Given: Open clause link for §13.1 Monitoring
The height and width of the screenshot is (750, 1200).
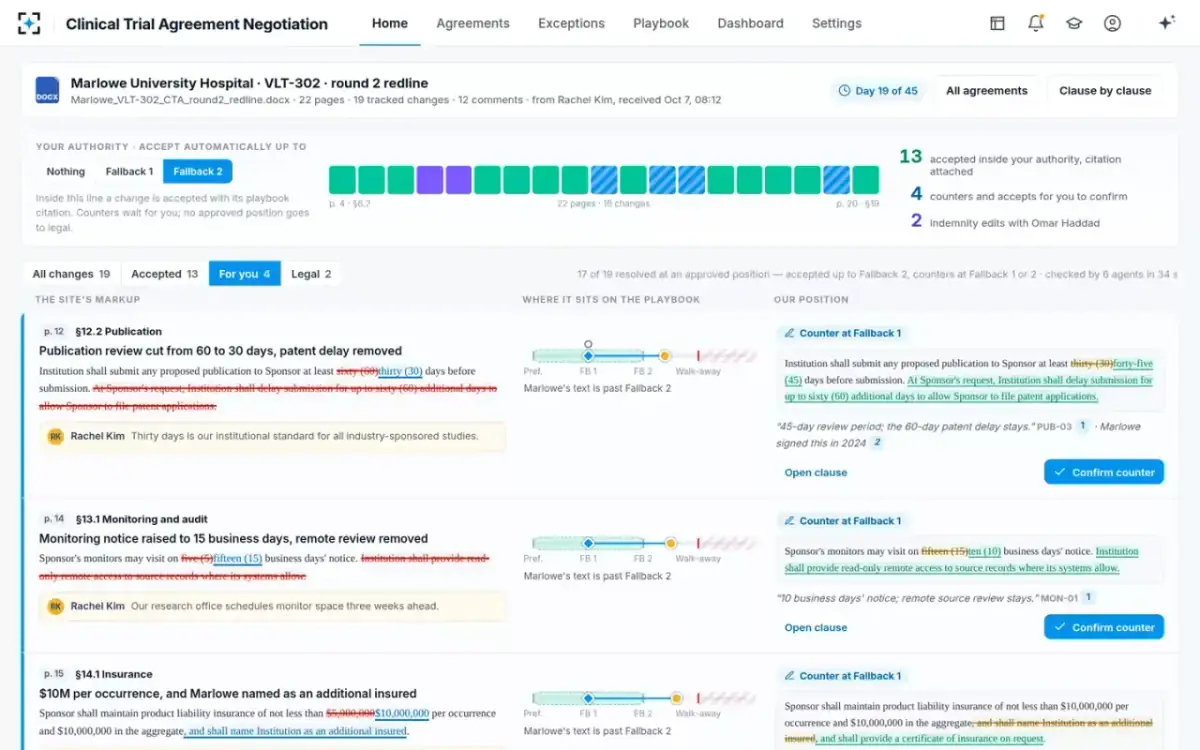Looking at the screenshot, I should pos(816,627).
